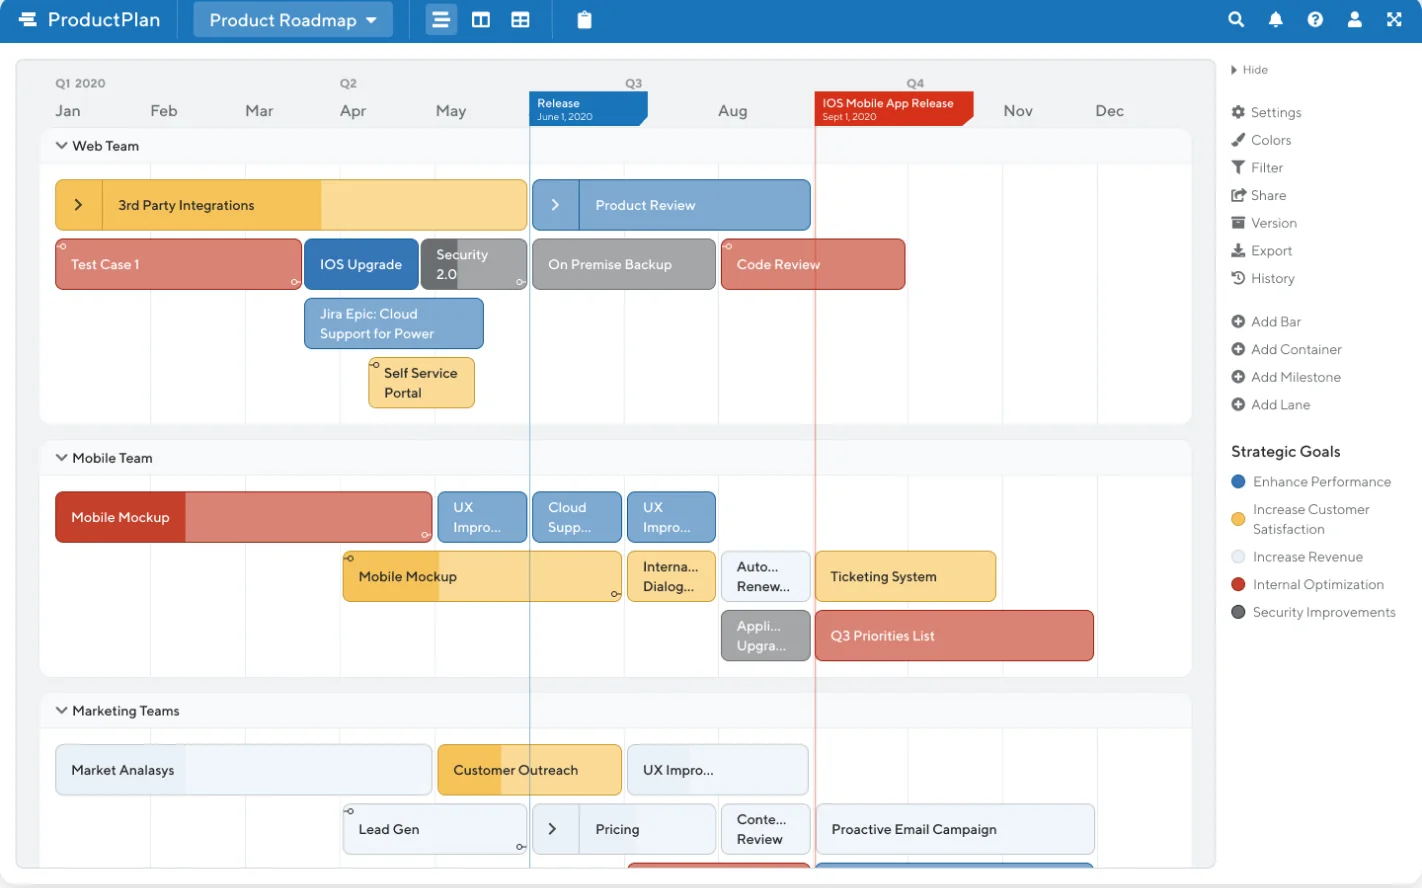Open the notifications bell icon

pos(1276,19)
